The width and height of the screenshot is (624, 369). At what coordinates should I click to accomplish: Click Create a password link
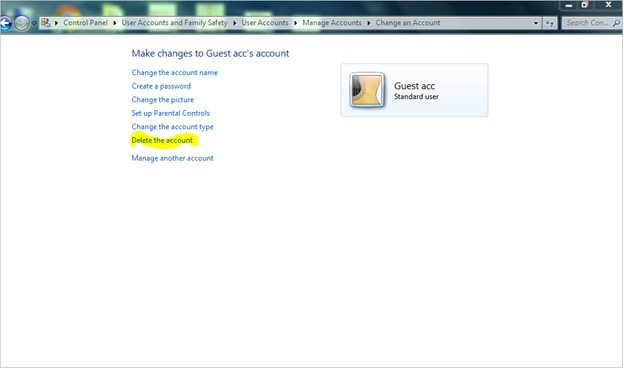[x=161, y=86]
